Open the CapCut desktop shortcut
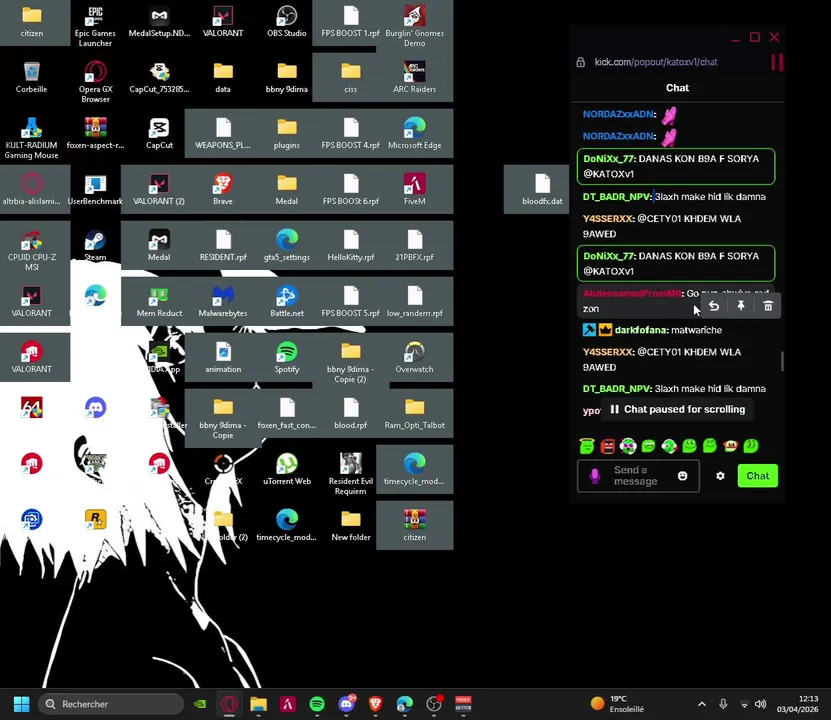This screenshot has width=831, height=720. (x=159, y=133)
